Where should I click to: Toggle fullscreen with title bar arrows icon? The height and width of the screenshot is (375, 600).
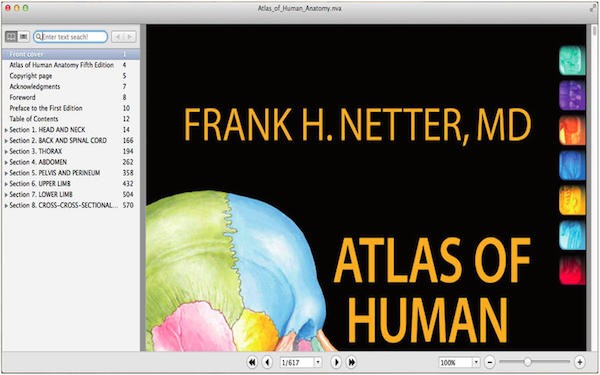pos(593,8)
